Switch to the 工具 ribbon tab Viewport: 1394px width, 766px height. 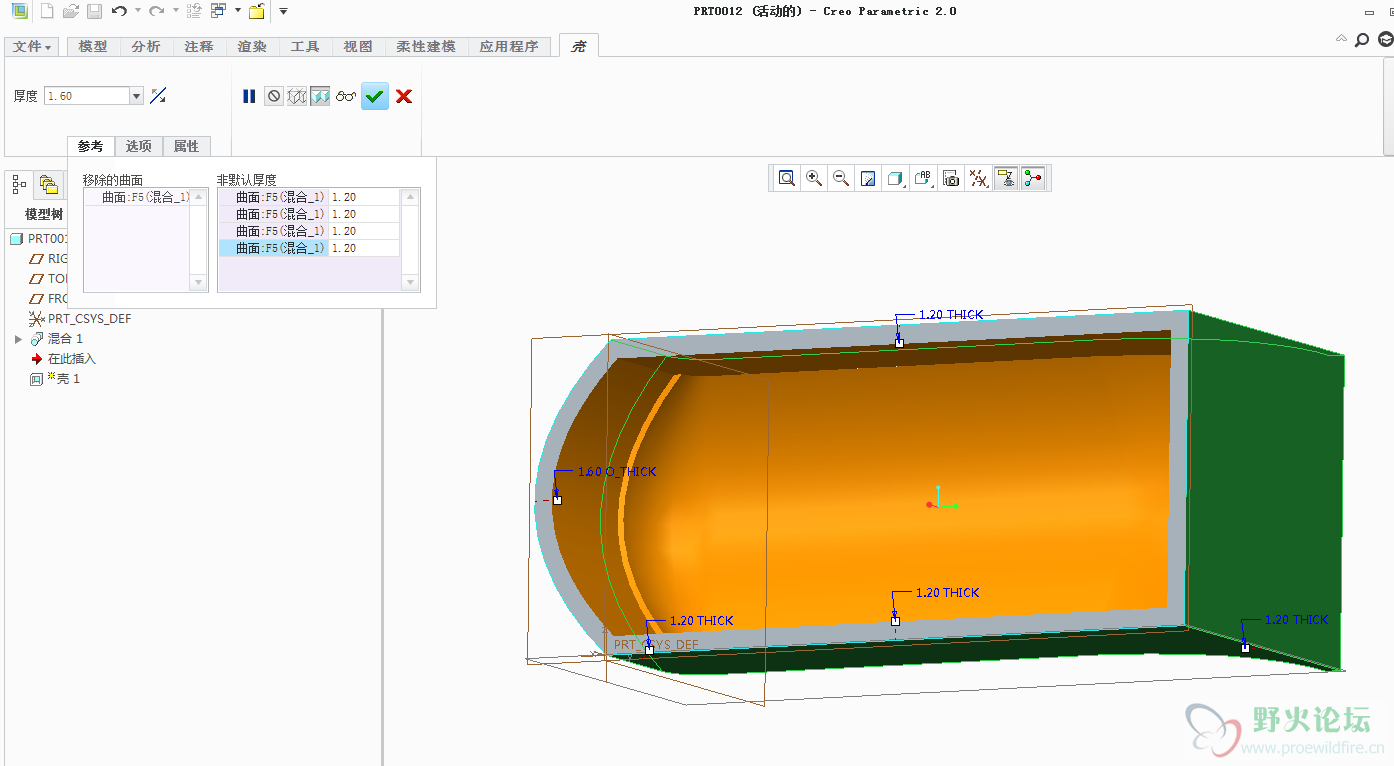pyautogui.click(x=305, y=47)
